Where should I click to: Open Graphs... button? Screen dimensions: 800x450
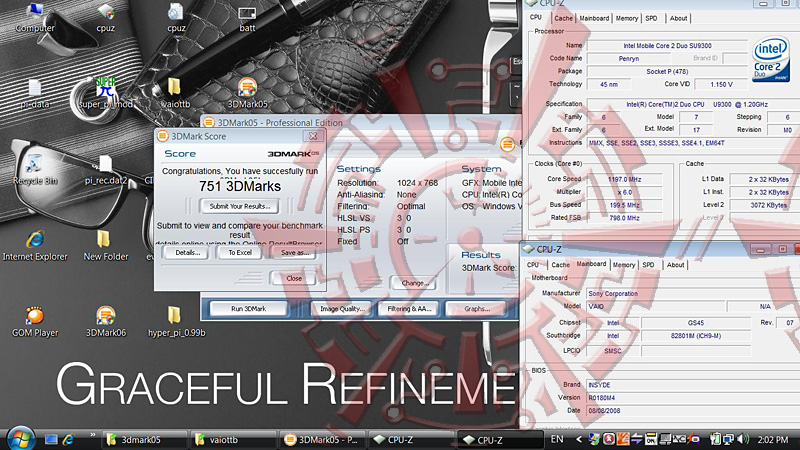point(477,309)
